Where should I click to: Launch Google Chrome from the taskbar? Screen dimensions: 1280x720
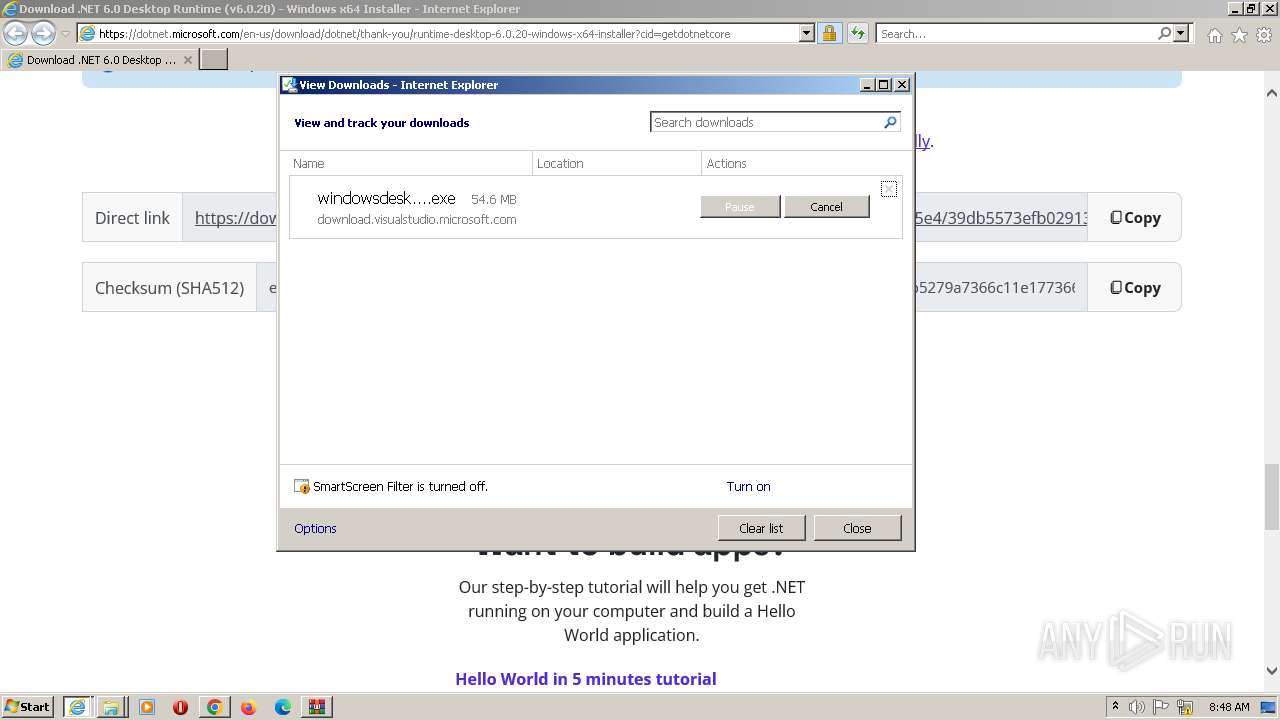pos(214,707)
